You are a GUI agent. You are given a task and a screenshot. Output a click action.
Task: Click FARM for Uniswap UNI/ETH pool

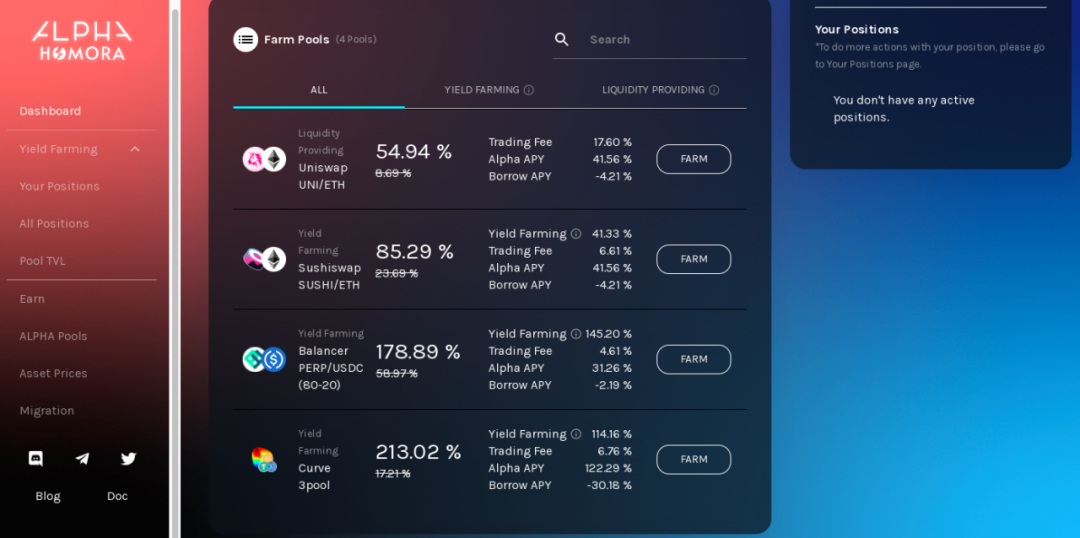(694, 159)
